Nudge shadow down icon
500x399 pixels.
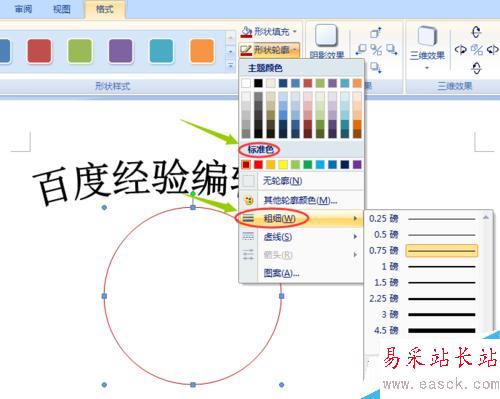pyautogui.click(x=376, y=67)
